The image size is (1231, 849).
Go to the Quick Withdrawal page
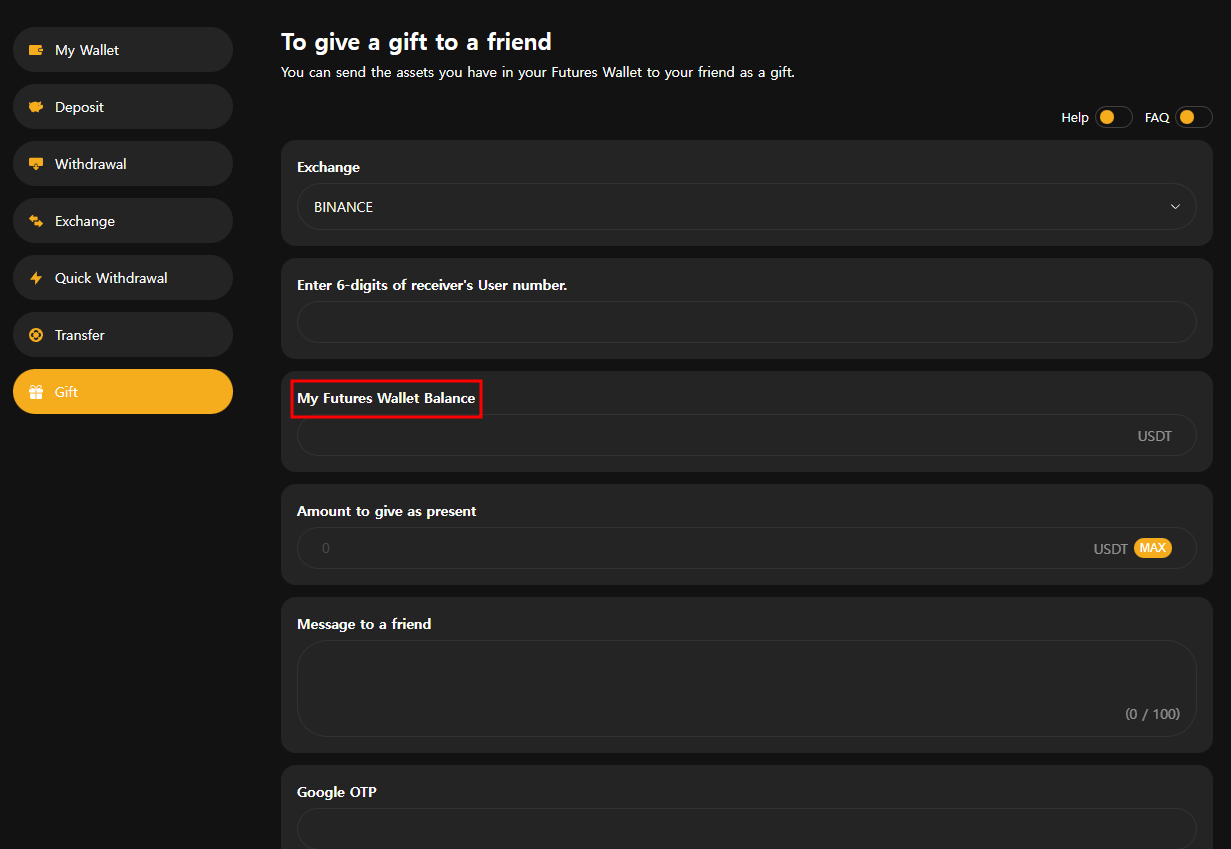point(123,278)
